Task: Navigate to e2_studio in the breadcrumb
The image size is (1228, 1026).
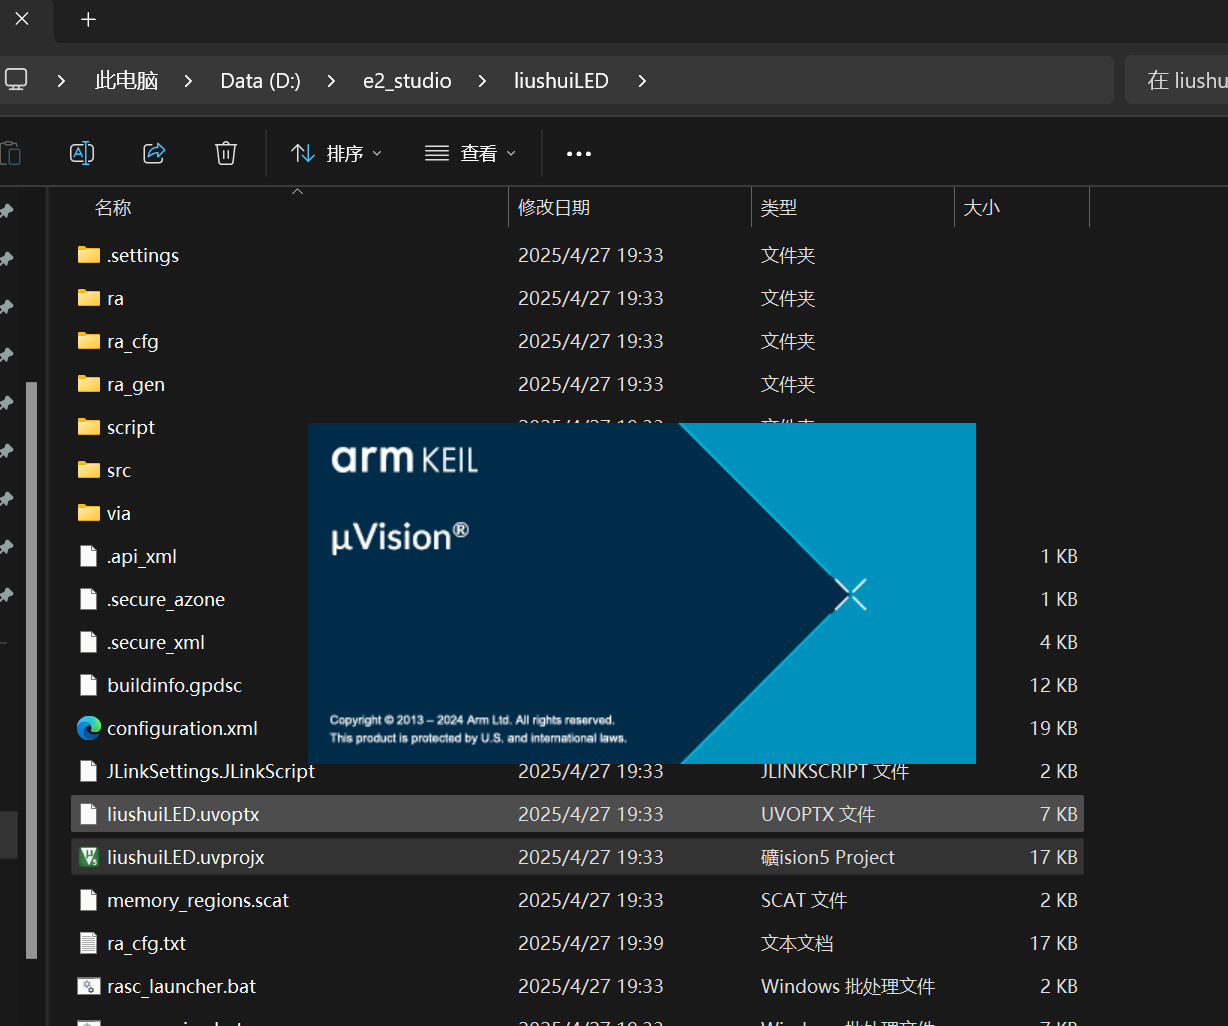Action: [x=407, y=81]
